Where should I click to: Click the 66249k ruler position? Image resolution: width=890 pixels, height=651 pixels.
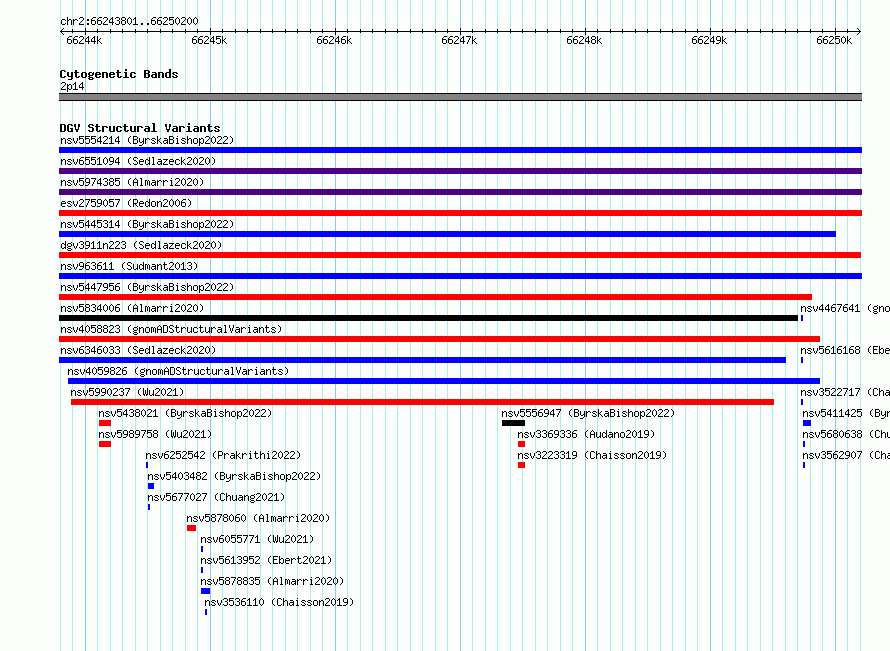pyautogui.click(x=709, y=40)
